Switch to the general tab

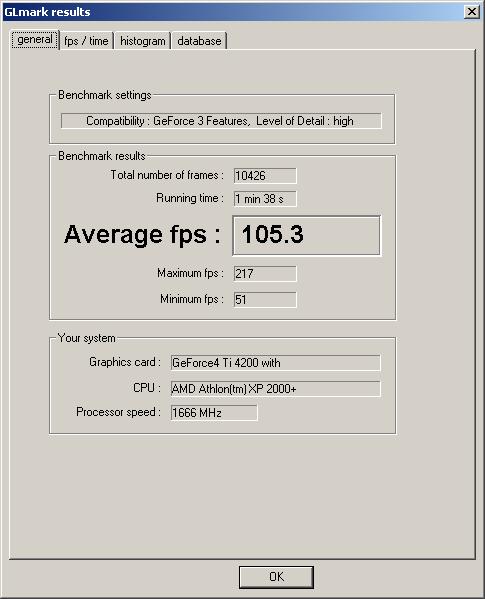pyautogui.click(x=35, y=40)
